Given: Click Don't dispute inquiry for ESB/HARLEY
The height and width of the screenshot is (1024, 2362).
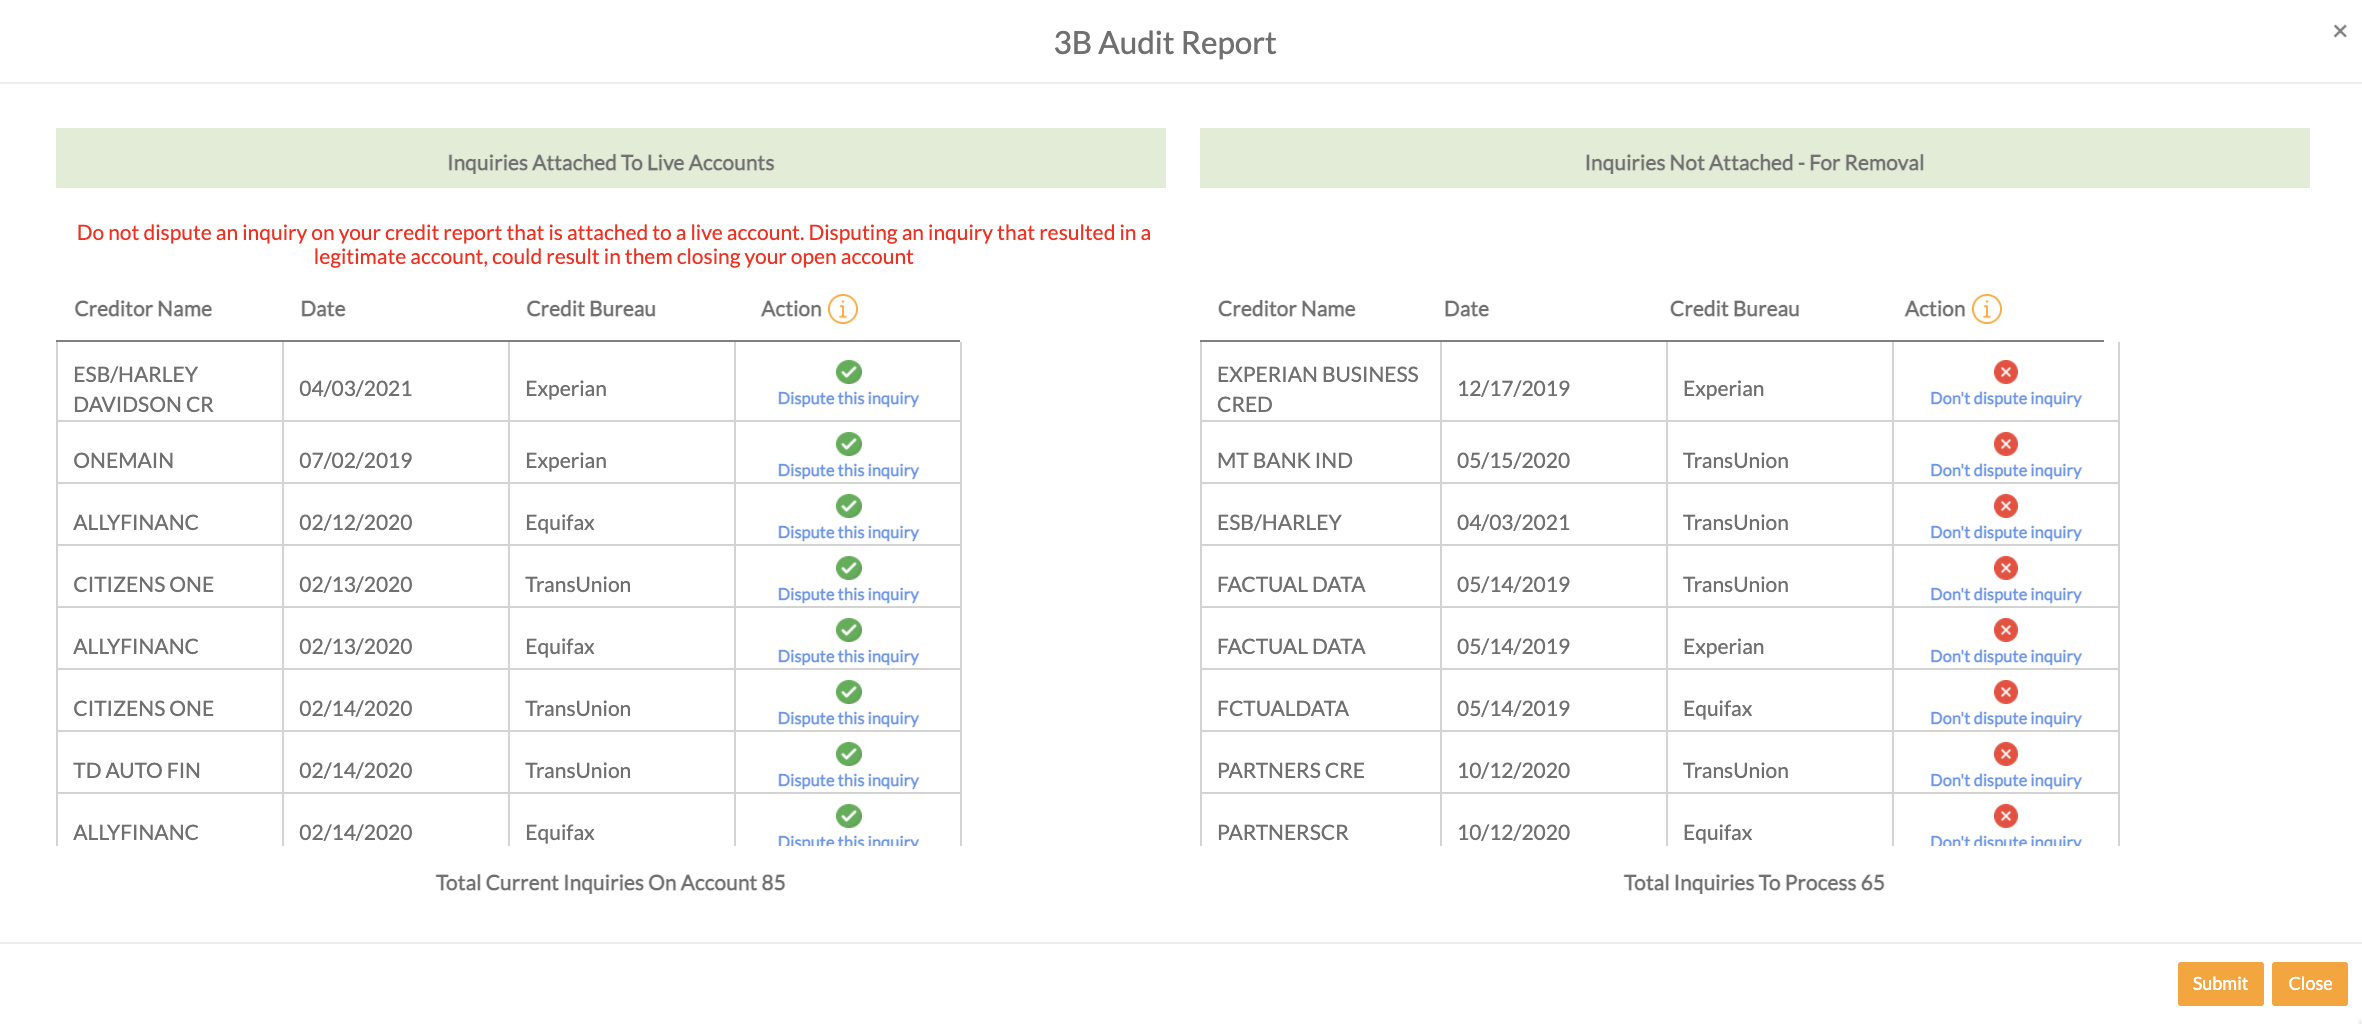Looking at the screenshot, I should pyautogui.click(x=2005, y=532).
